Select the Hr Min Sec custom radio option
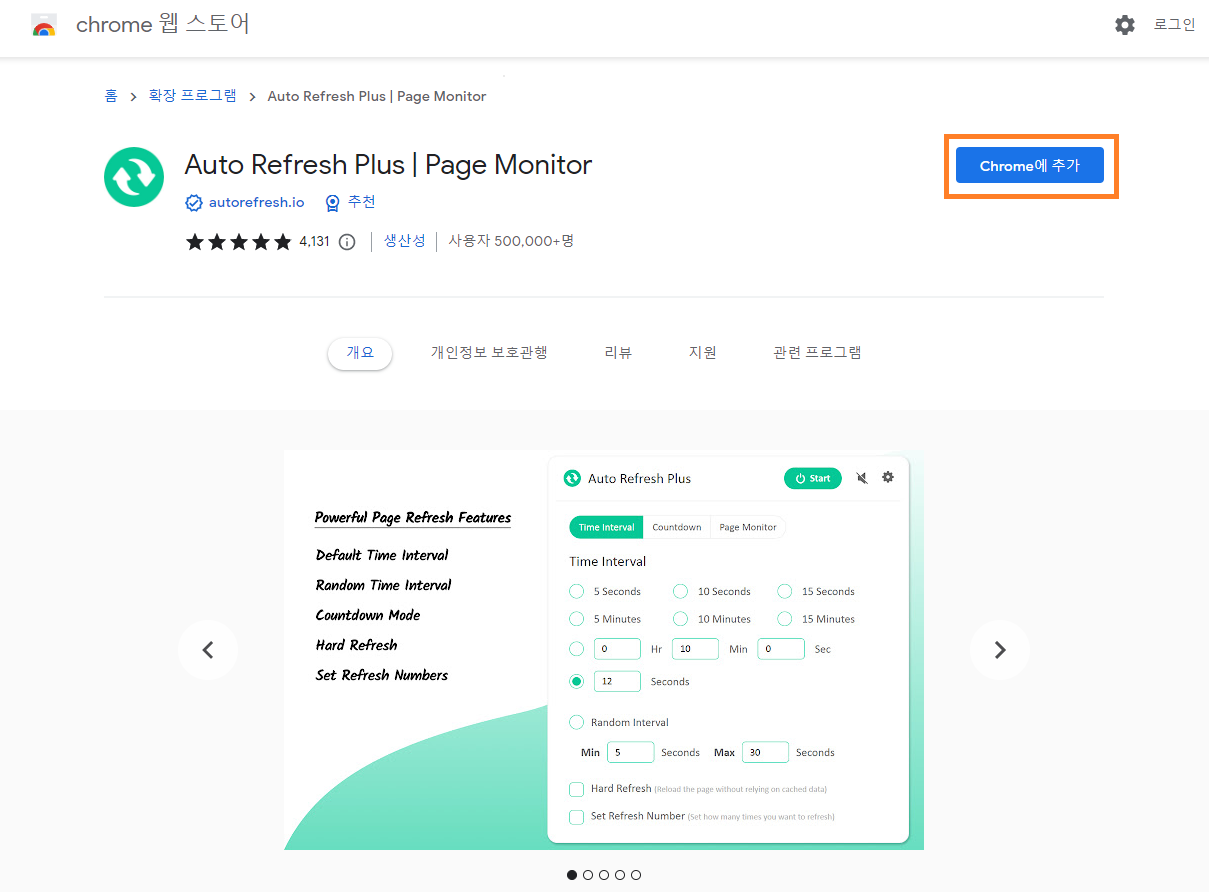Viewport: 1209px width, 892px height. click(x=576, y=649)
